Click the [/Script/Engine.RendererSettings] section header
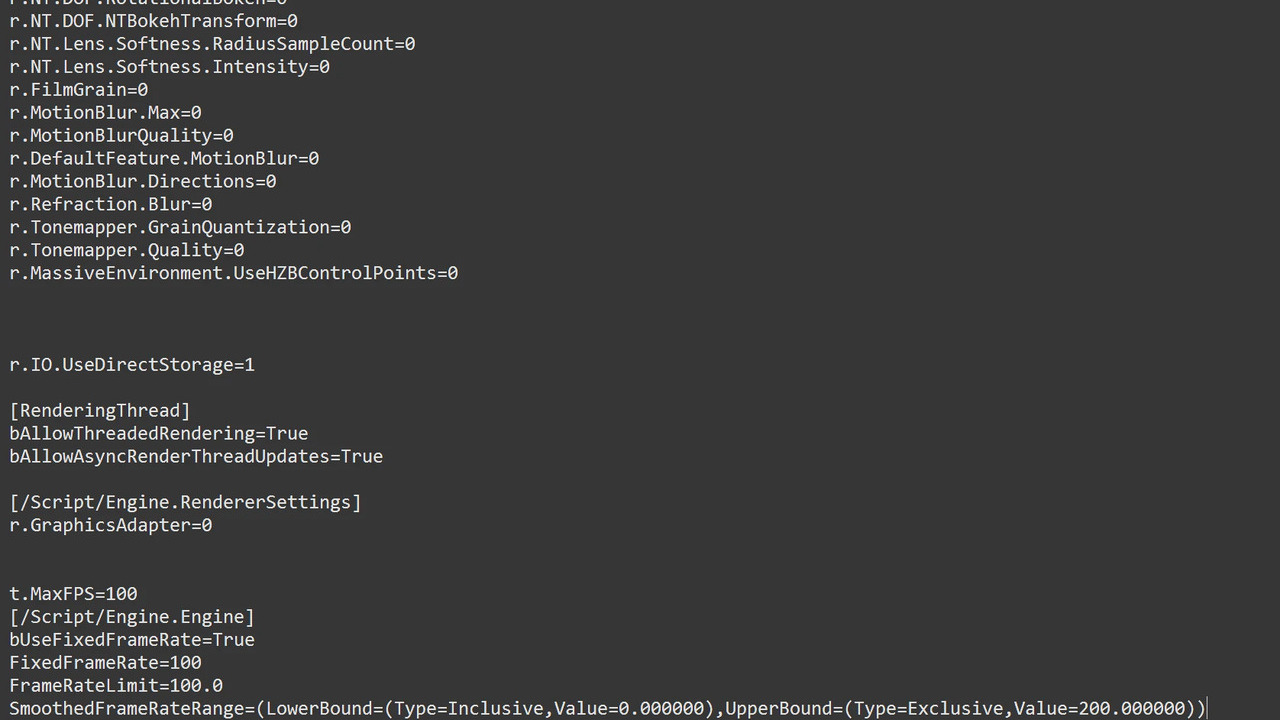This screenshot has width=1280, height=720. pos(185,503)
